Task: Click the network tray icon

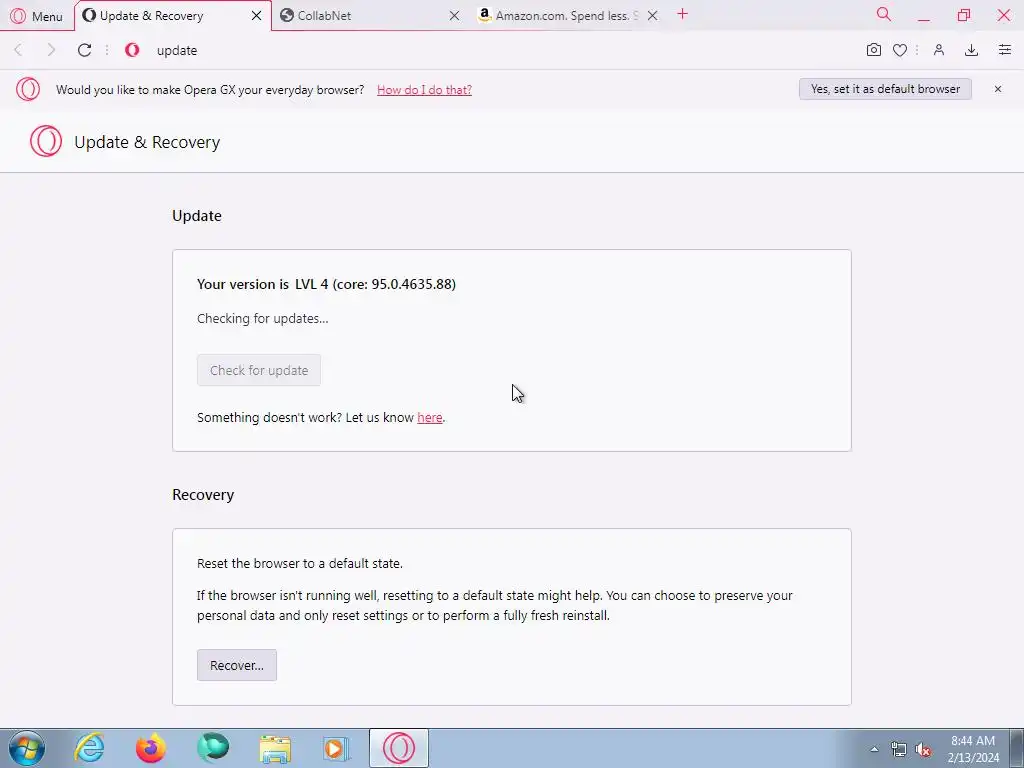Action: click(899, 750)
